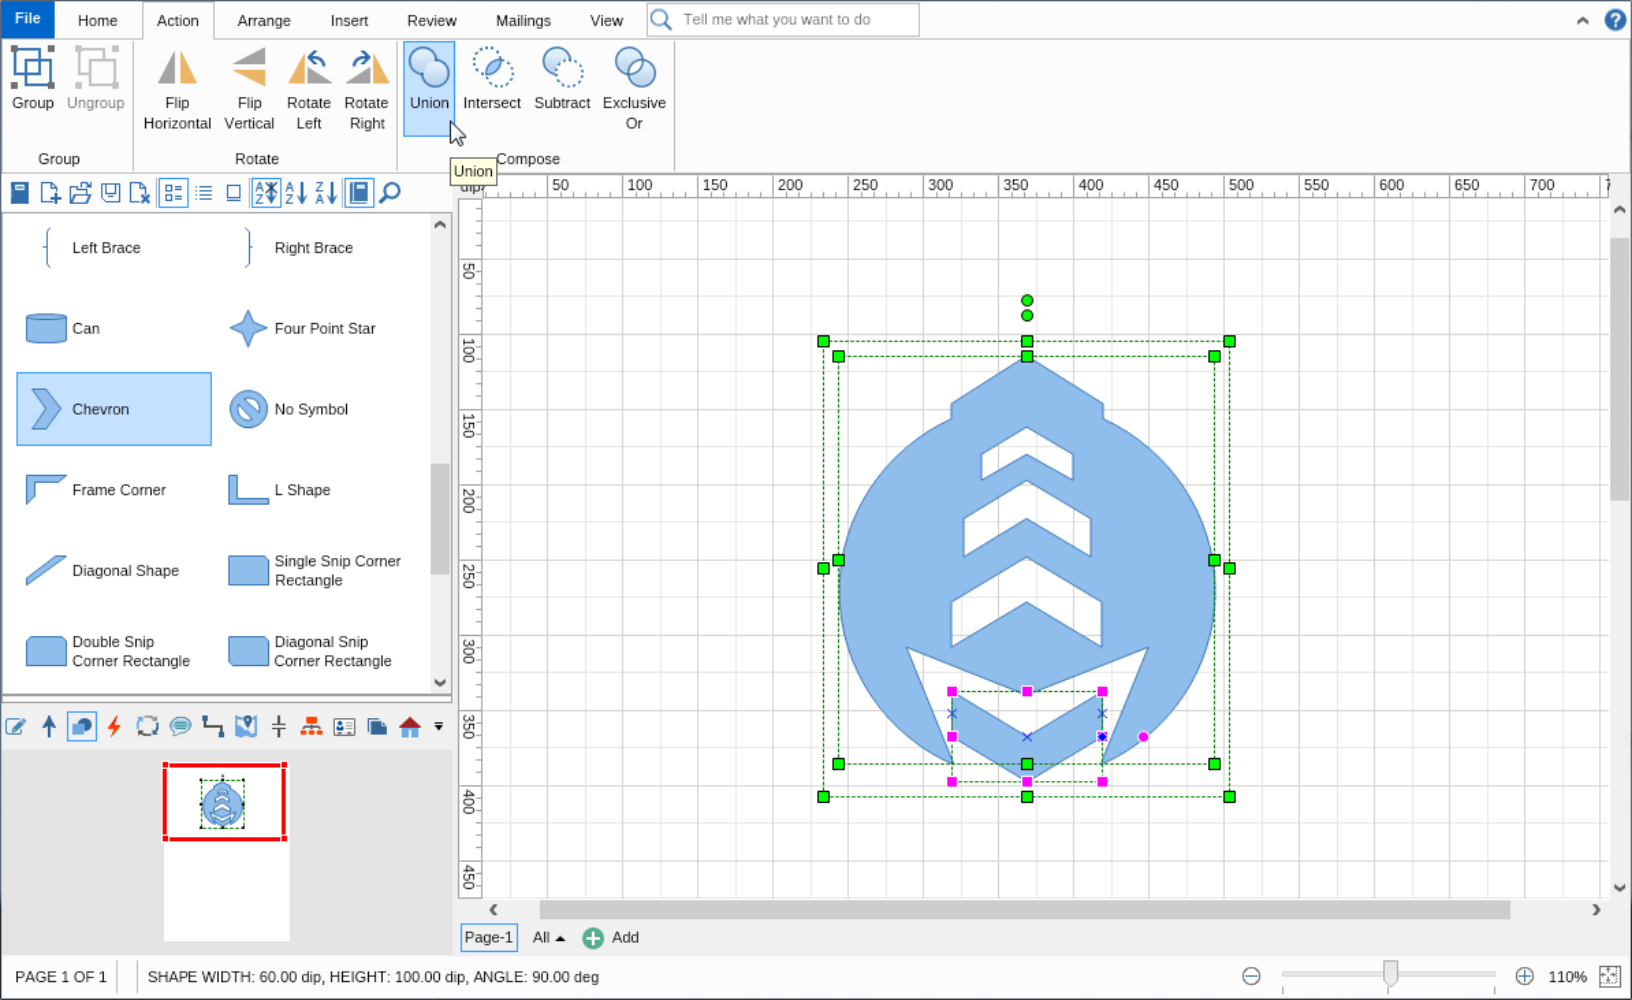Select the Chevron shape
The width and height of the screenshot is (1632, 1000).
[x=113, y=408]
